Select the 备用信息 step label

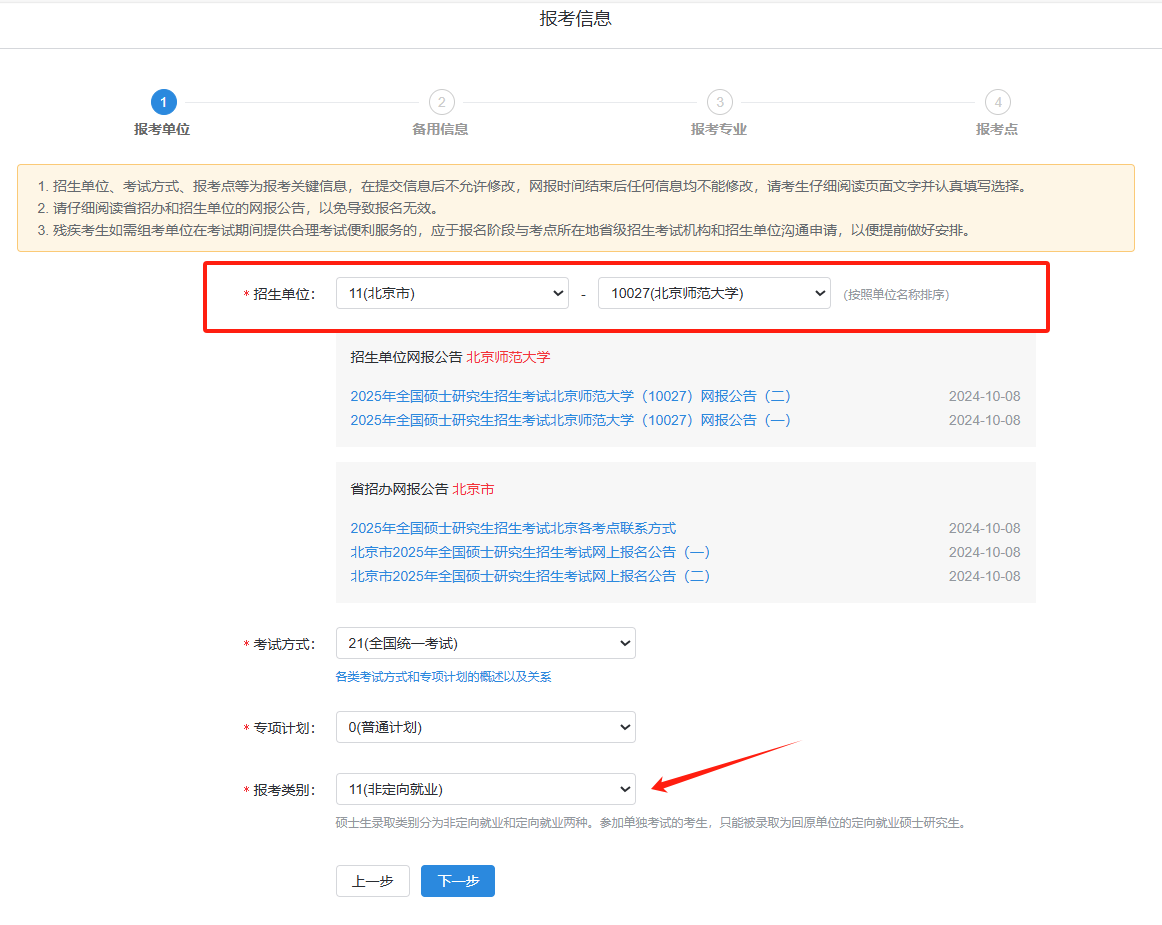[441, 129]
